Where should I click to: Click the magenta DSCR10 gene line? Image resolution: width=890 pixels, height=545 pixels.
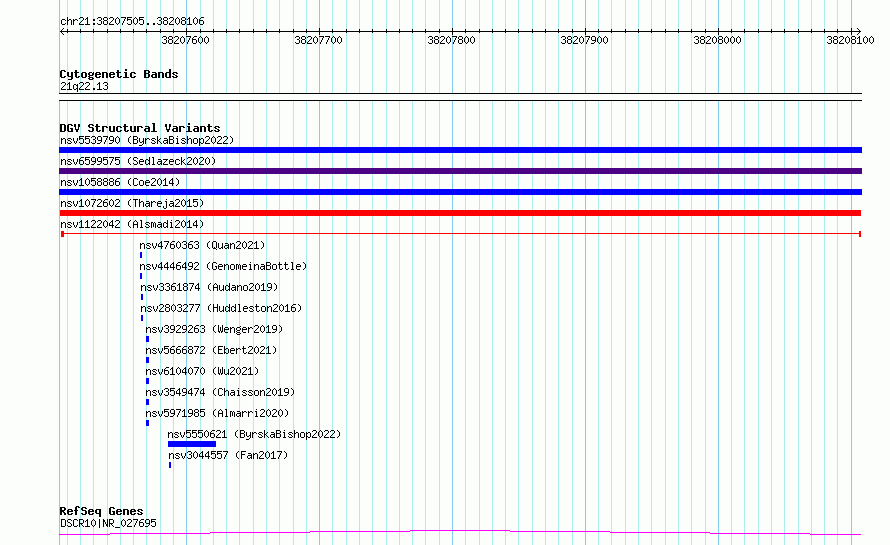(x=460, y=533)
